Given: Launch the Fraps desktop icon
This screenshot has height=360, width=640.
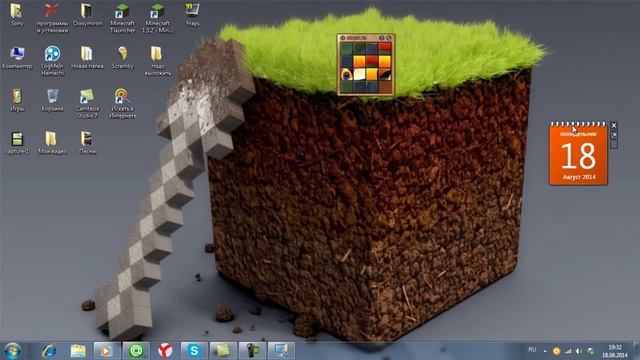Looking at the screenshot, I should pos(192,15).
